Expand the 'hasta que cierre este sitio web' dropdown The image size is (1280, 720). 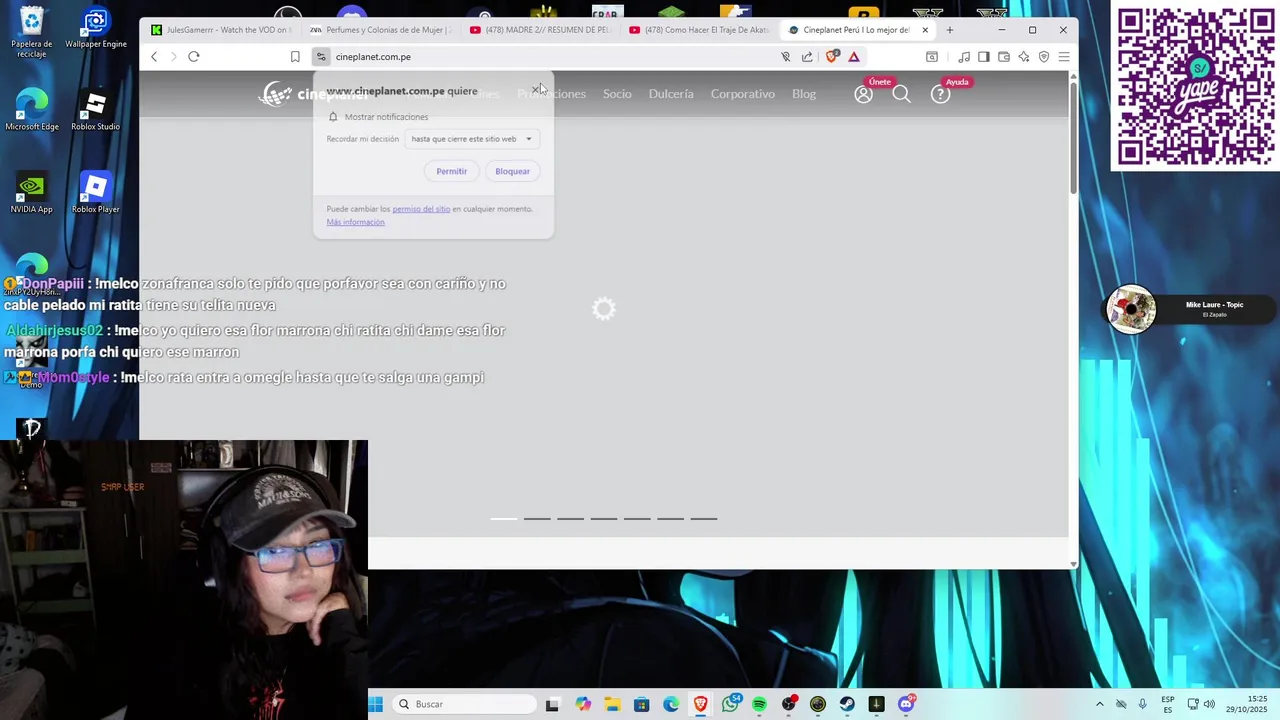point(472,139)
